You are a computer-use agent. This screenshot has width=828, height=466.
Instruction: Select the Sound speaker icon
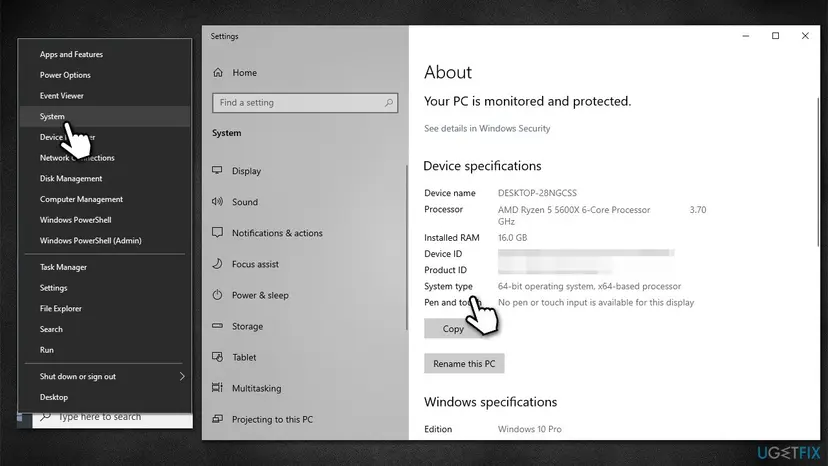coord(217,201)
